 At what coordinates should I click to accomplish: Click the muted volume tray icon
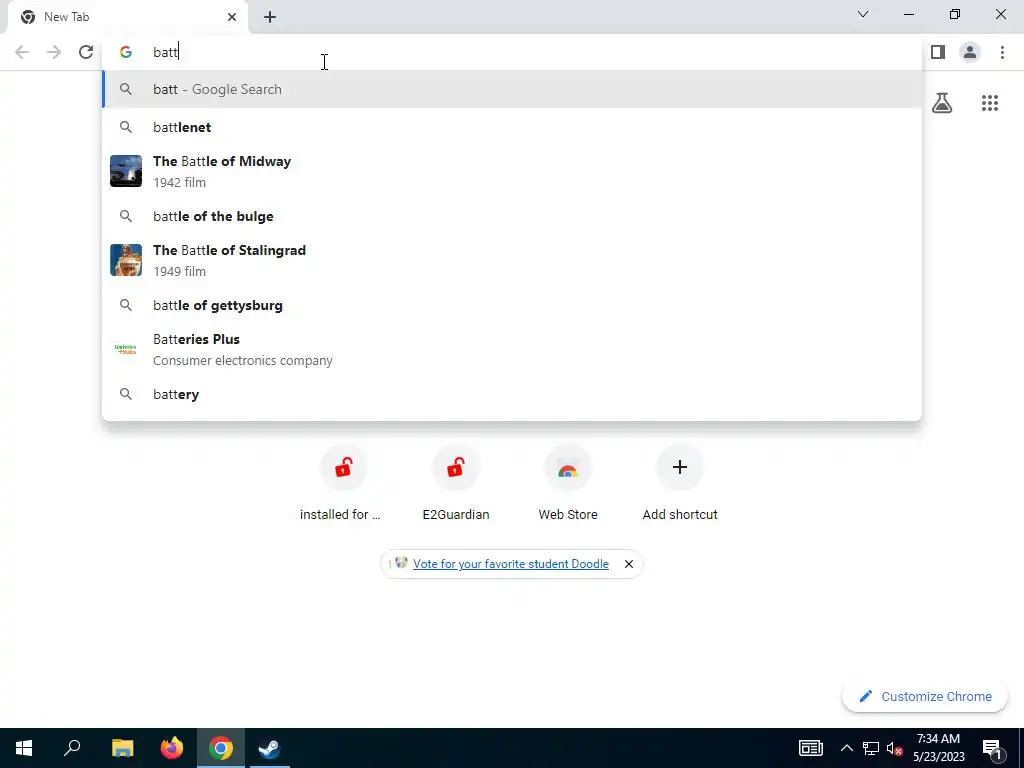coord(895,748)
